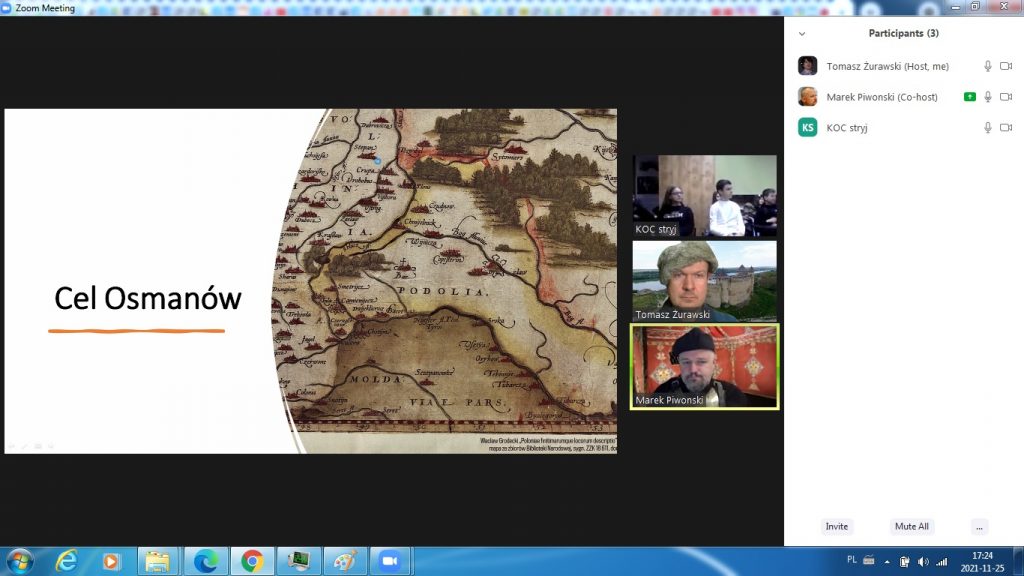Click Marek Piwonski's video camera icon
The width and height of the screenshot is (1024, 576).
pos(1006,97)
